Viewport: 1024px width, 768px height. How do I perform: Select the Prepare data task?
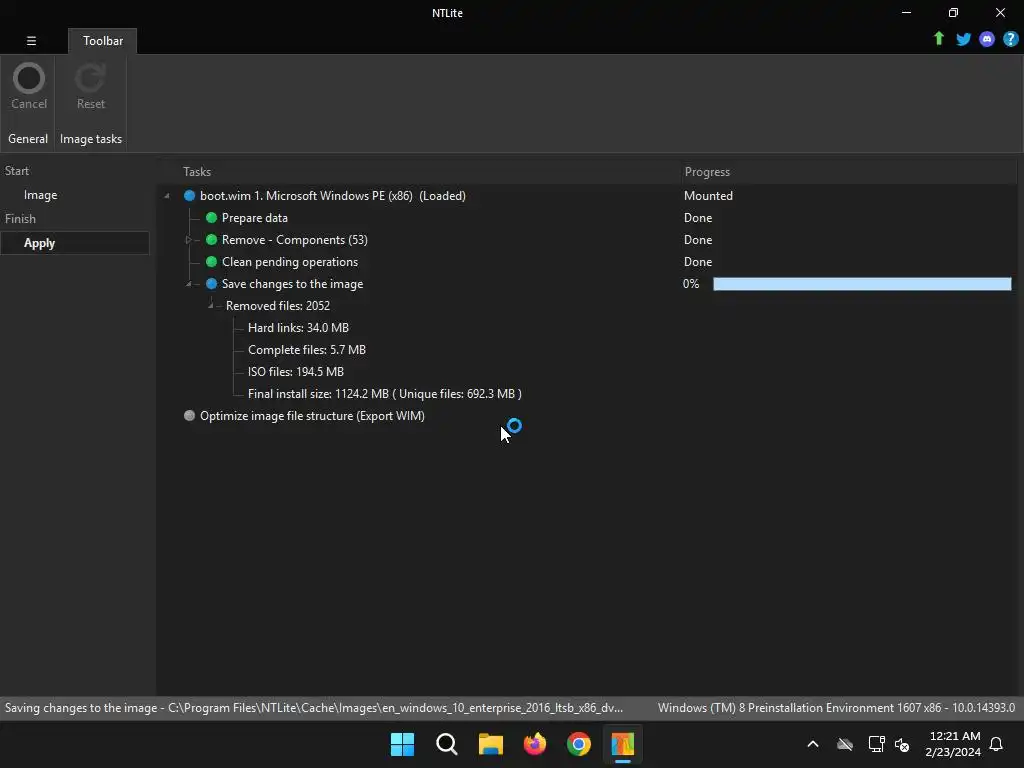click(255, 217)
